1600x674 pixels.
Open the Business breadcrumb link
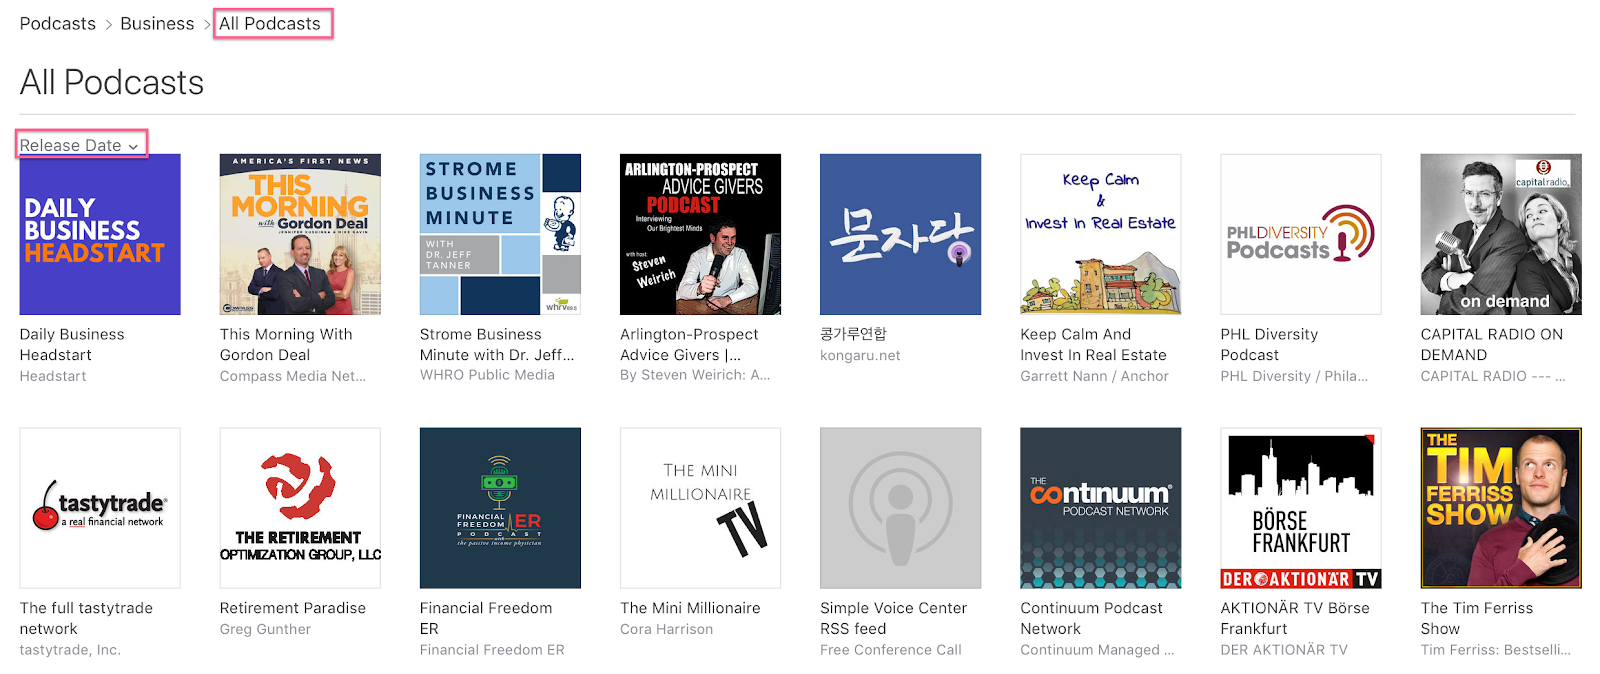point(157,23)
